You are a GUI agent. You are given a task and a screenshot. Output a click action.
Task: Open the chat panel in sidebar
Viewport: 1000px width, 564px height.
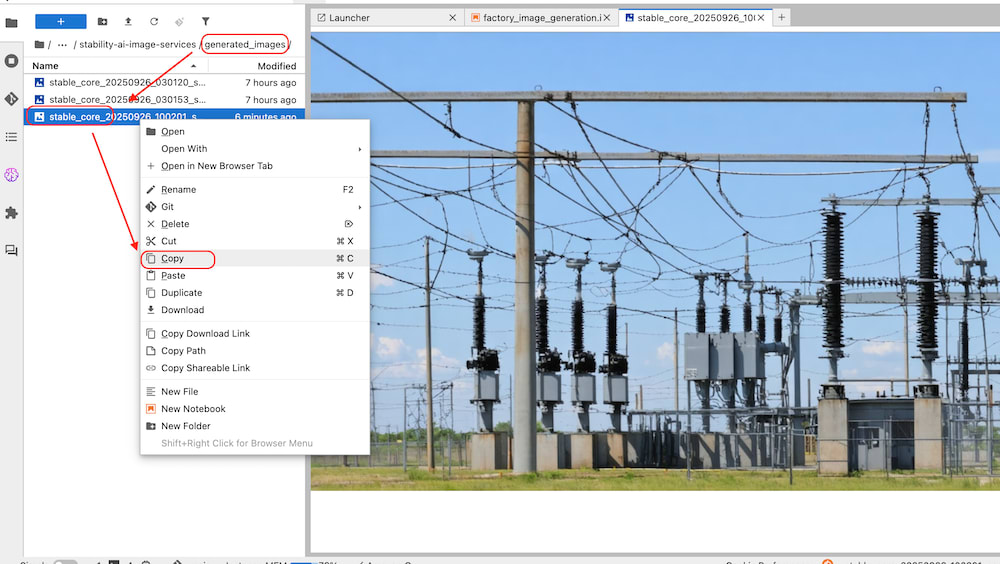coord(11,250)
